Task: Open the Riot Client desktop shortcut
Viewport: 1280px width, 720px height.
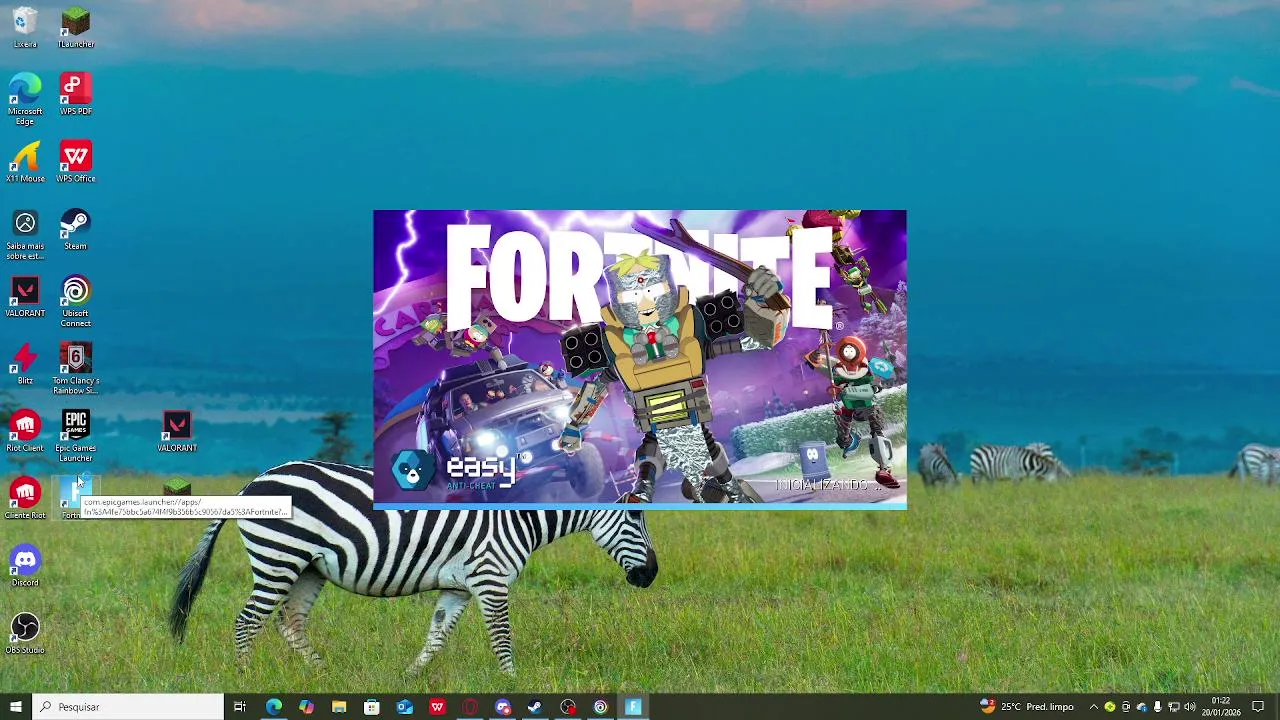Action: tap(25, 431)
